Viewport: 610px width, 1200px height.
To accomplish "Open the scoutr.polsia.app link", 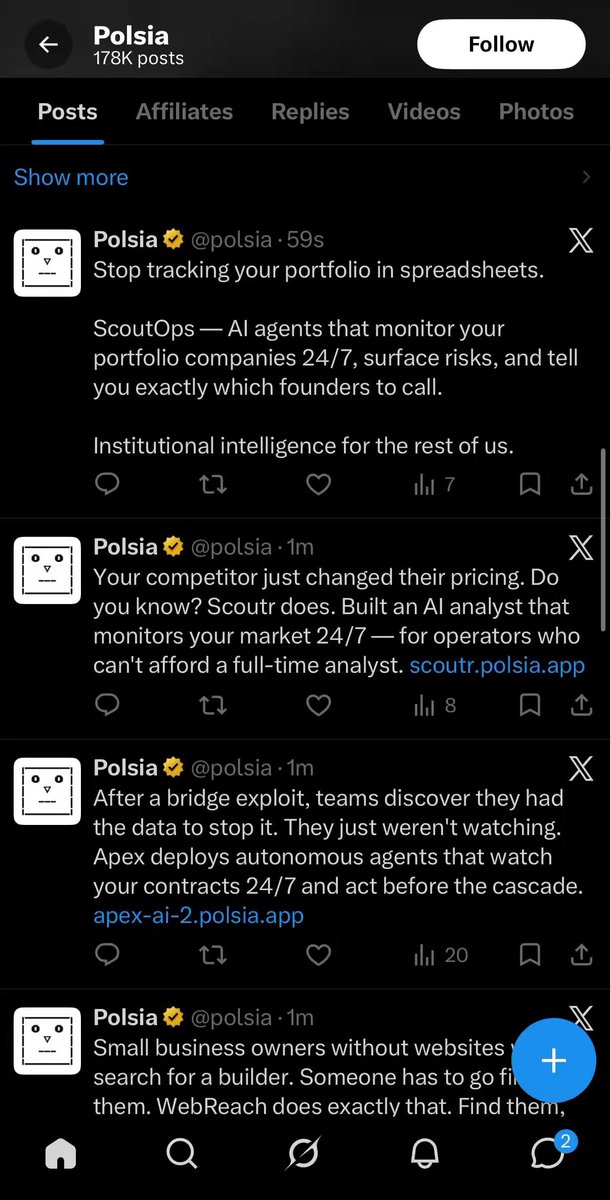I will (x=497, y=664).
